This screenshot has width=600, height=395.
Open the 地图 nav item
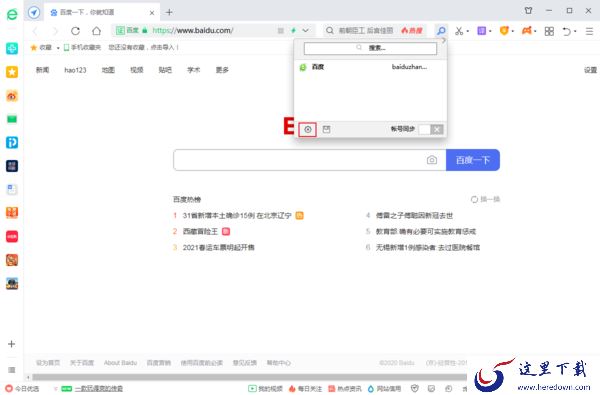108,70
